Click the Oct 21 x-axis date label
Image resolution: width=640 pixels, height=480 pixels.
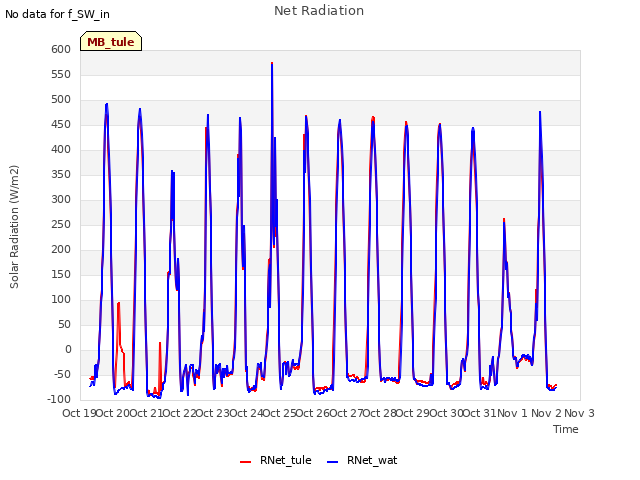click(x=146, y=413)
